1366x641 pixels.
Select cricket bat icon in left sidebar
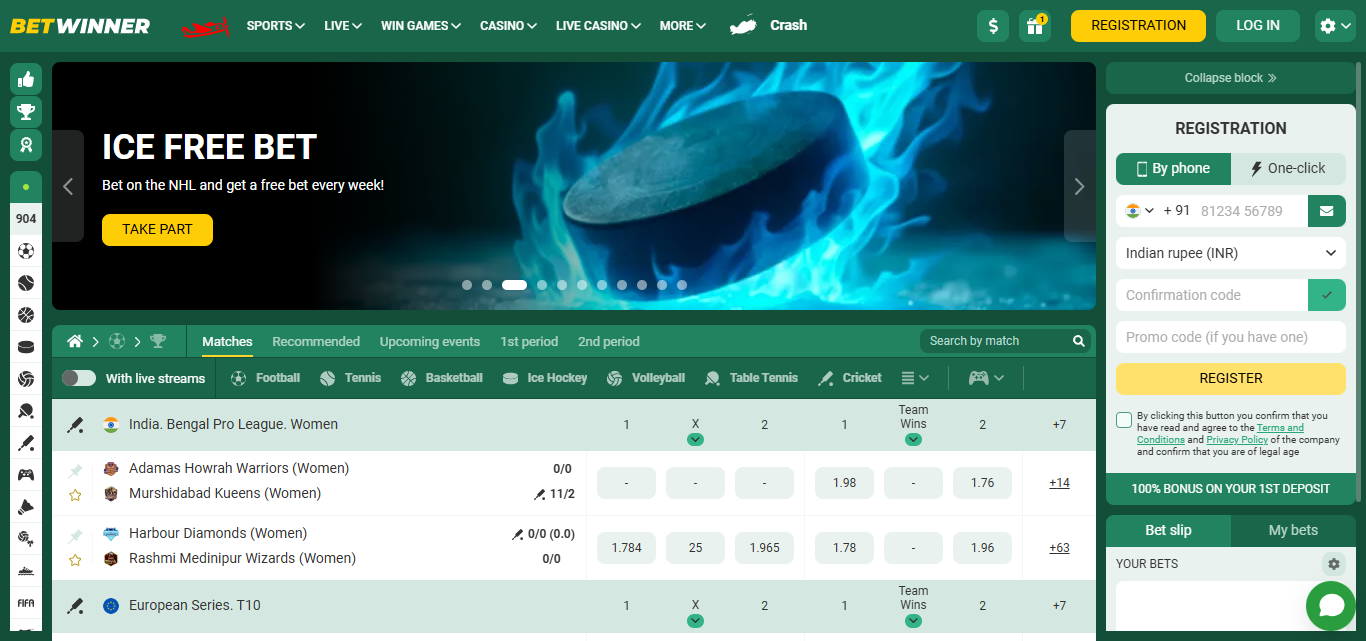26,442
